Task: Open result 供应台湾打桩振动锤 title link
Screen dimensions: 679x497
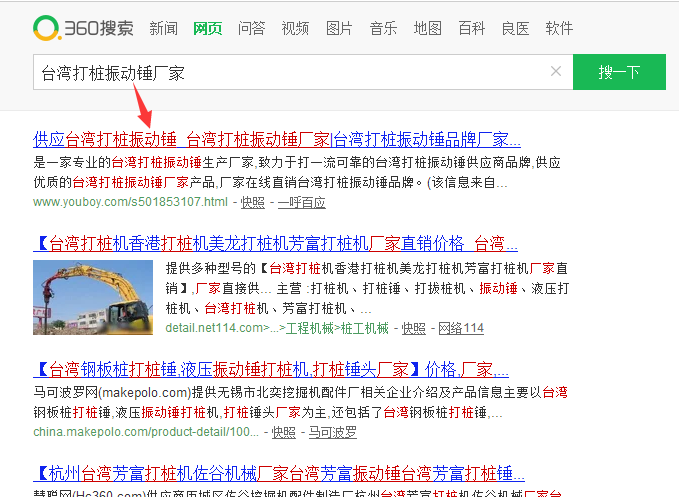Action: click(x=277, y=139)
